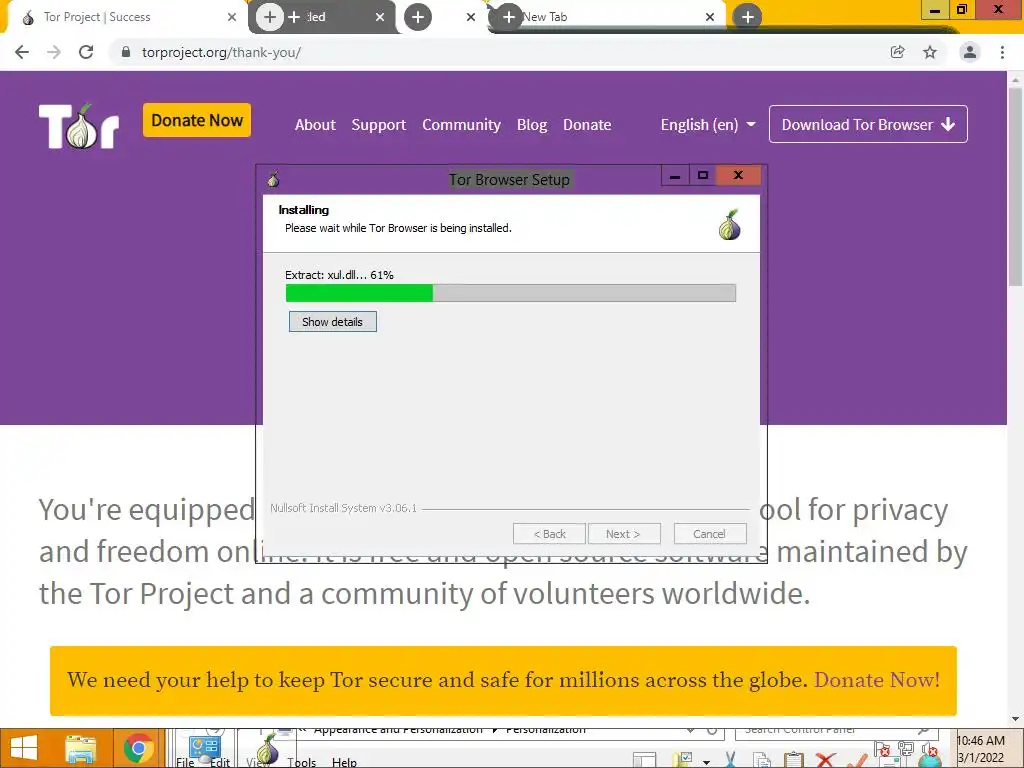Click the onion icon in the Installing header

[x=729, y=225]
